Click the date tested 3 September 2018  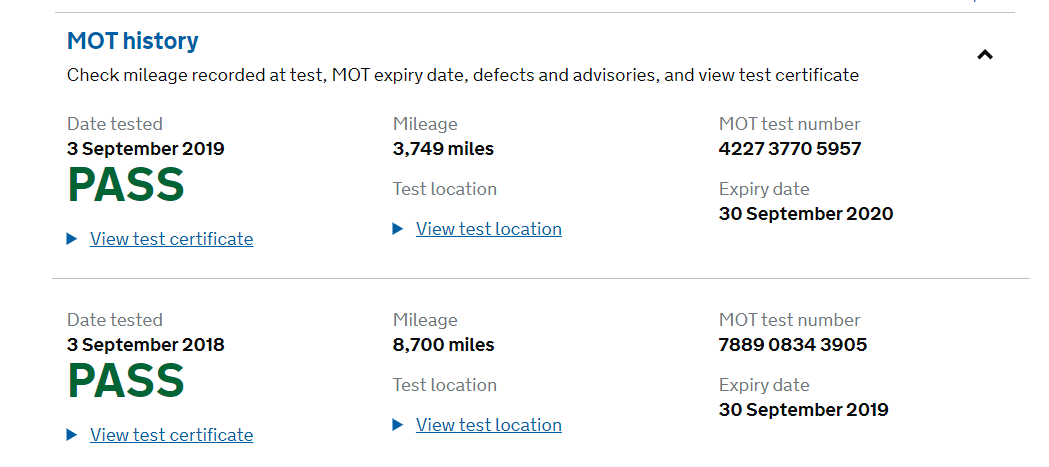[145, 345]
